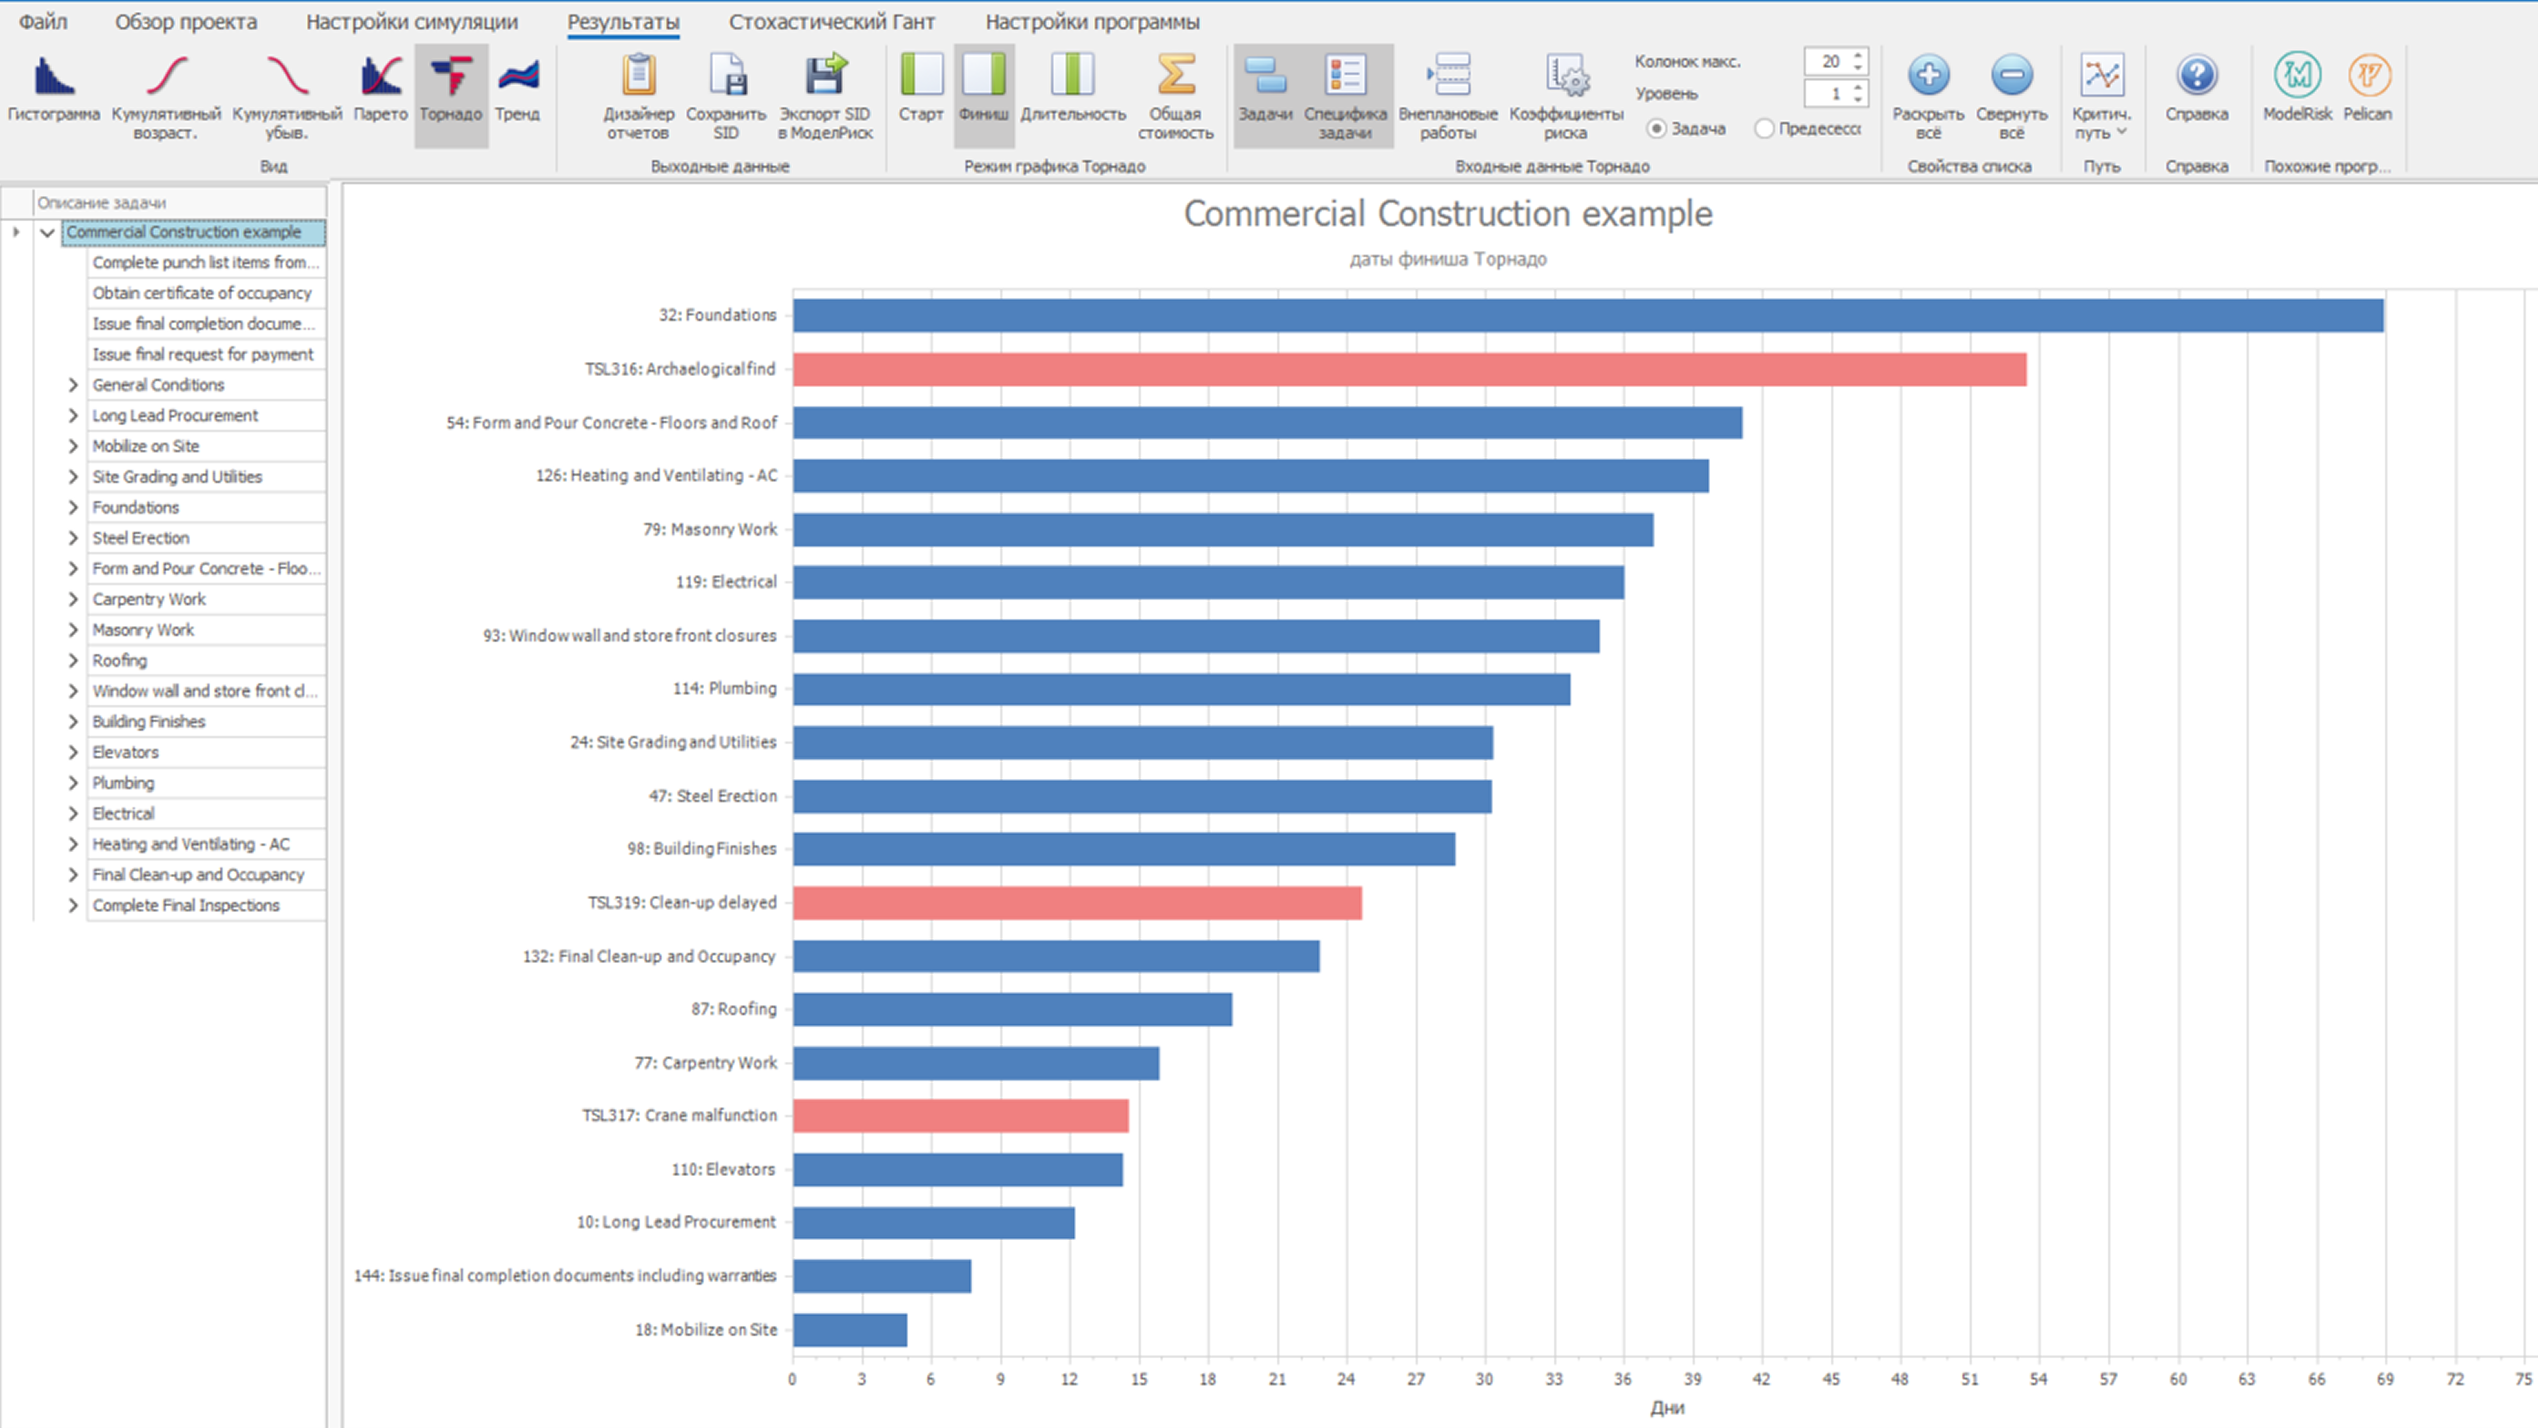Click the red Archaelogical find bar
The height and width of the screenshot is (1428, 2538).
coord(1408,369)
